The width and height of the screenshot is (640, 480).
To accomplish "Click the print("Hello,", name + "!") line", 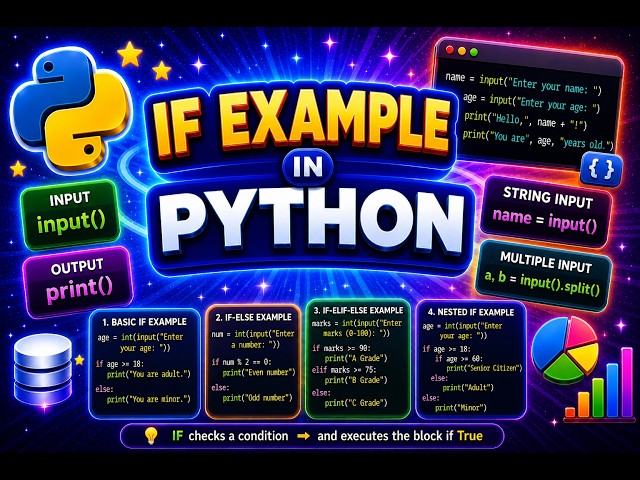I will (x=525, y=120).
